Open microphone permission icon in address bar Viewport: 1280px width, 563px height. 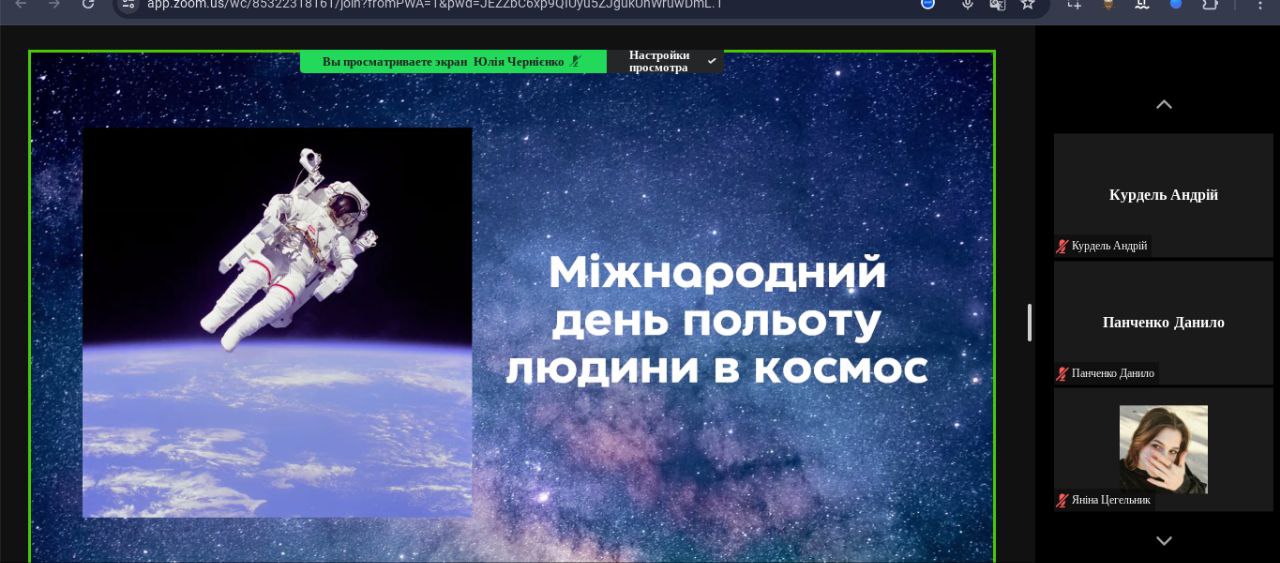coord(967,4)
